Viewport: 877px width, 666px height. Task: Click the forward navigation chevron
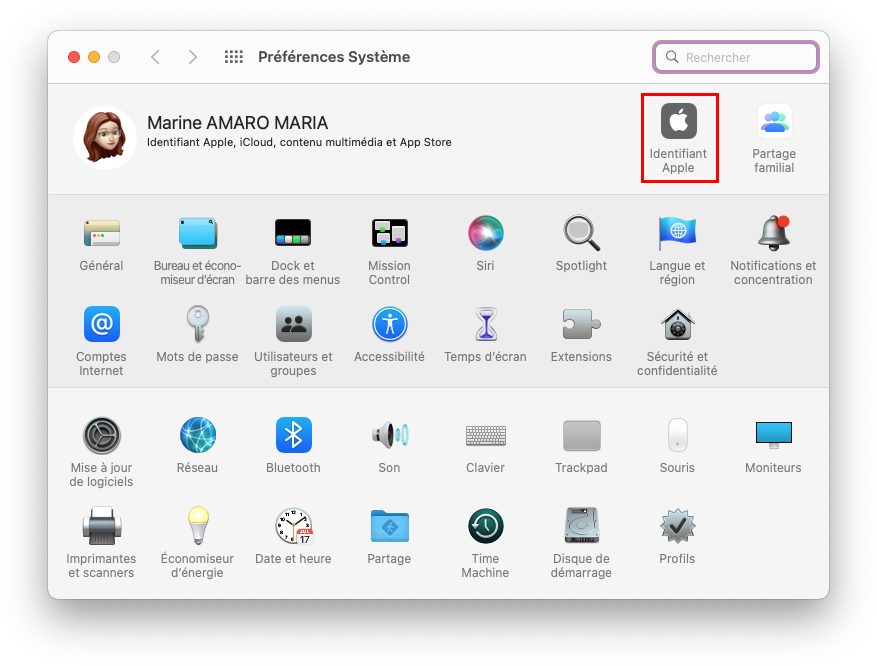(x=192, y=57)
